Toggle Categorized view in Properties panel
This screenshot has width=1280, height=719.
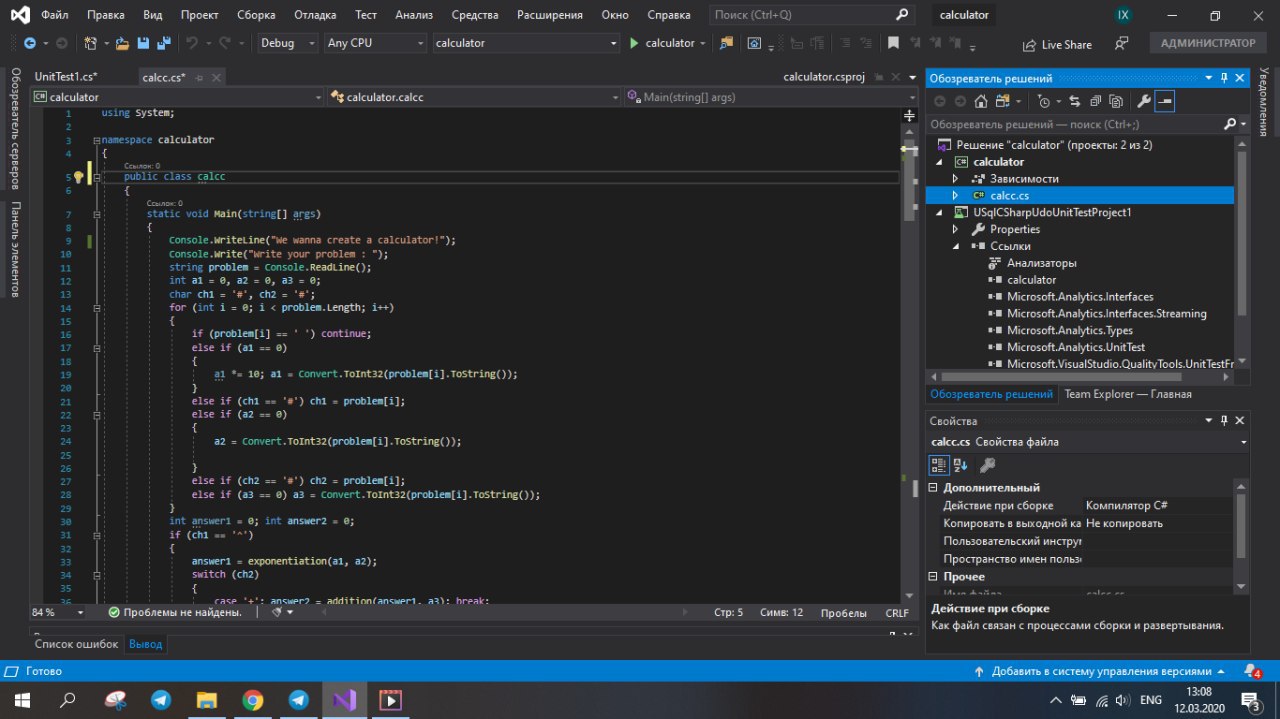(939, 465)
